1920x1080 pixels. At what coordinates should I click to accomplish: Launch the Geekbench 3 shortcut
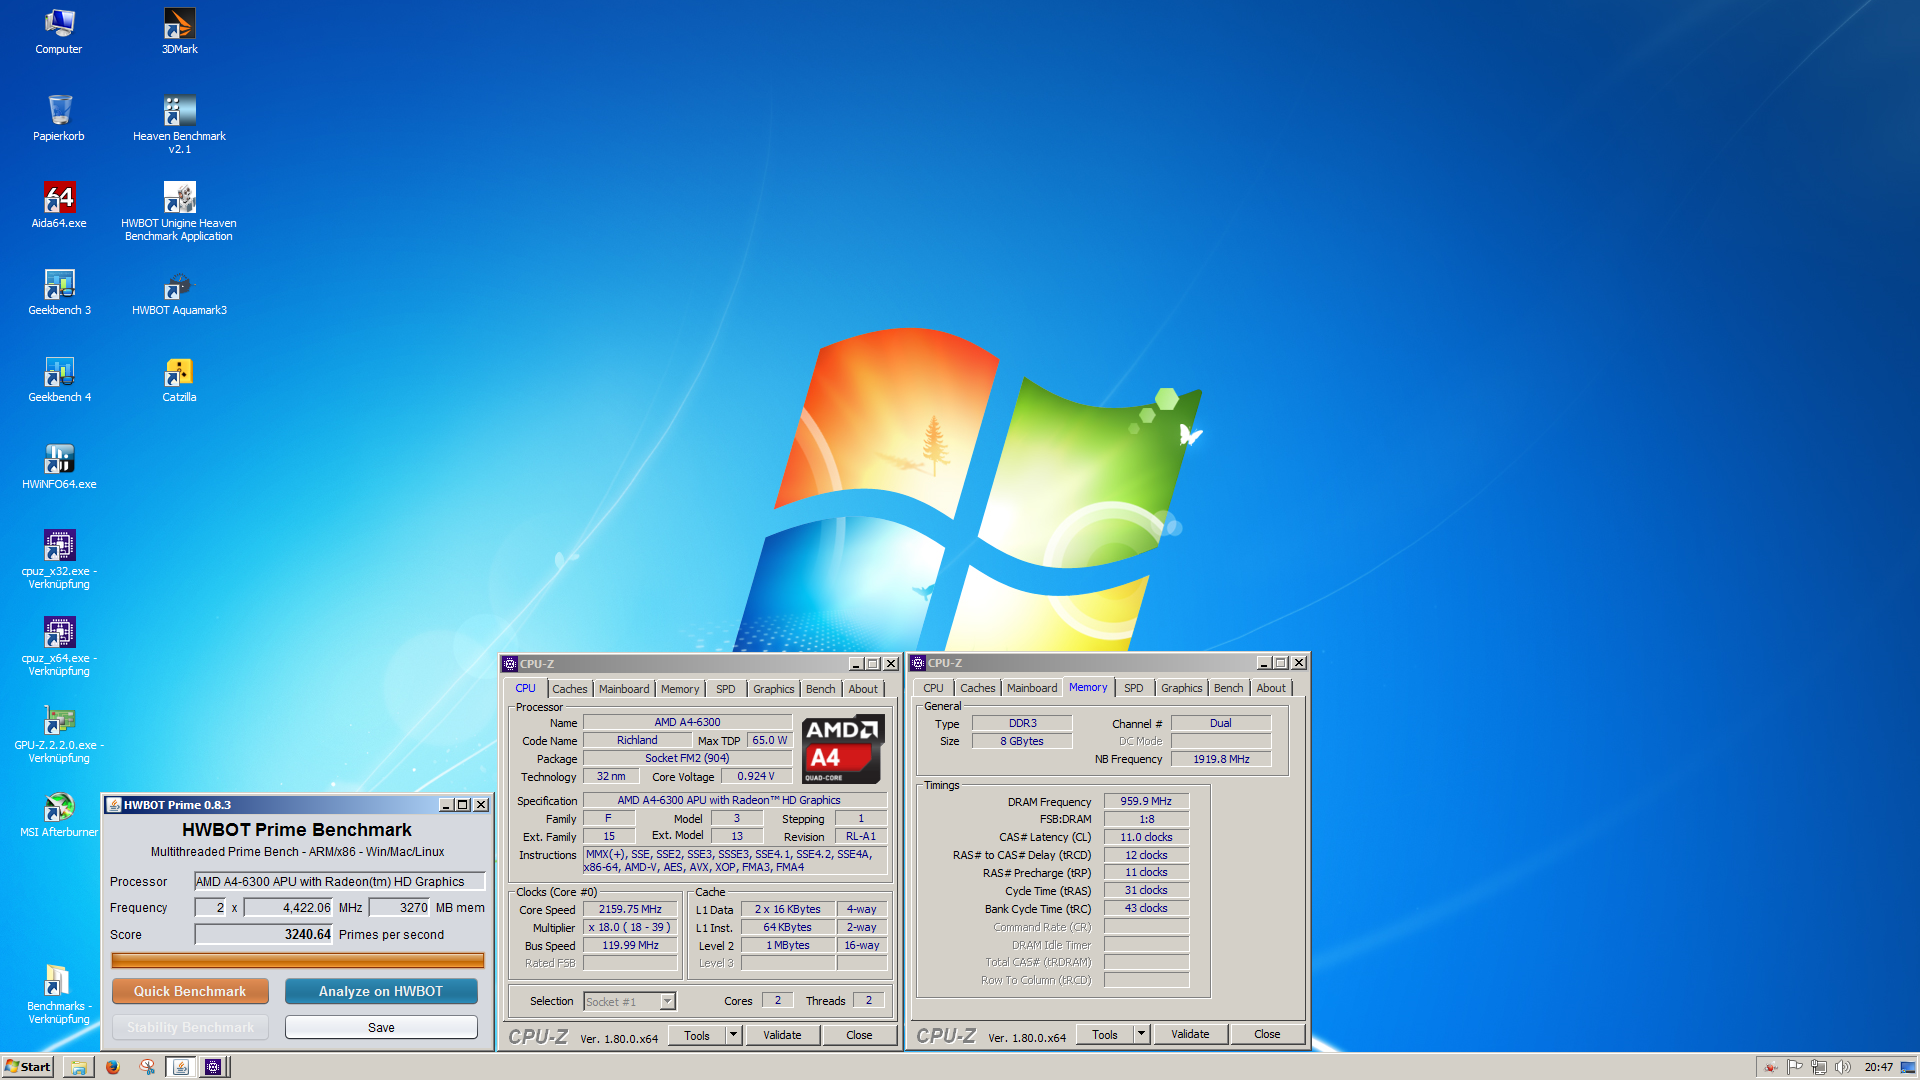pyautogui.click(x=59, y=292)
